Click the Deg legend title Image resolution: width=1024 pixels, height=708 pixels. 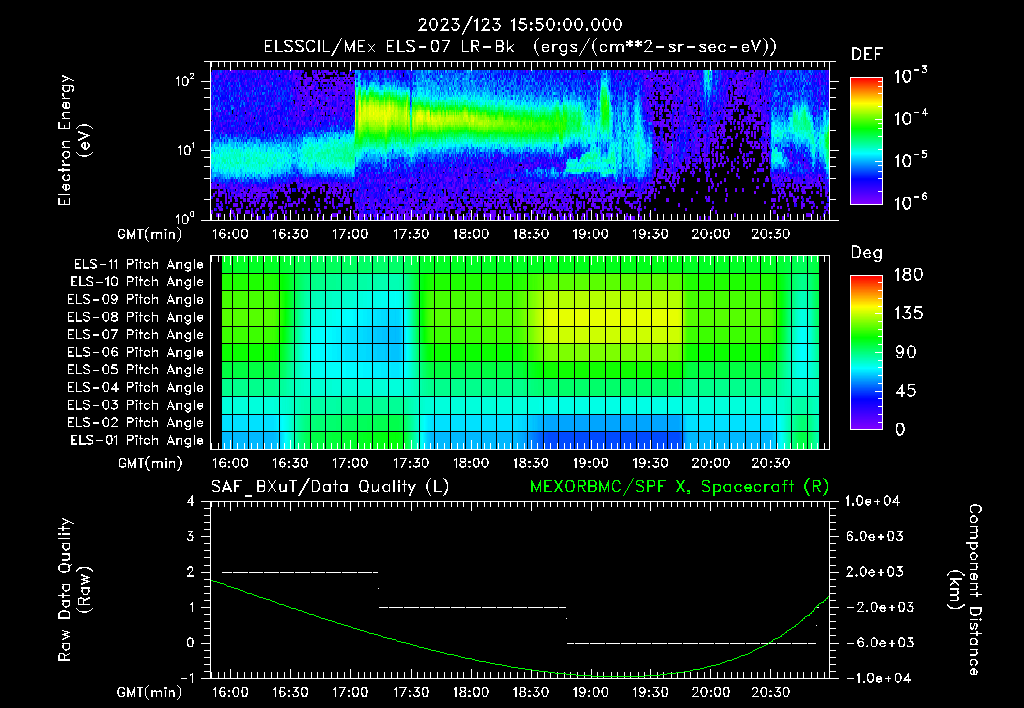867,253
